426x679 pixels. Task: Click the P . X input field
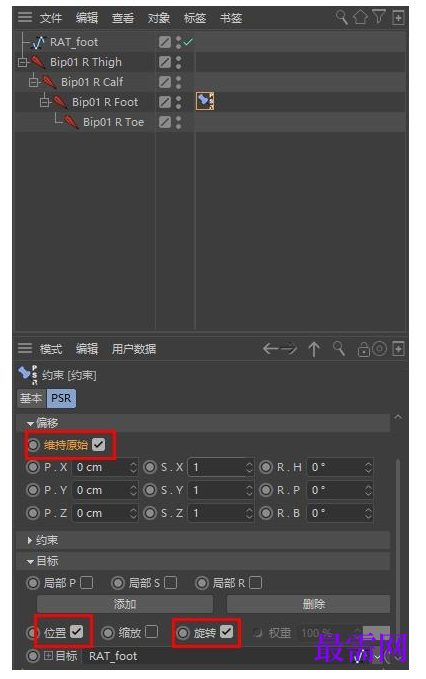[105, 467]
